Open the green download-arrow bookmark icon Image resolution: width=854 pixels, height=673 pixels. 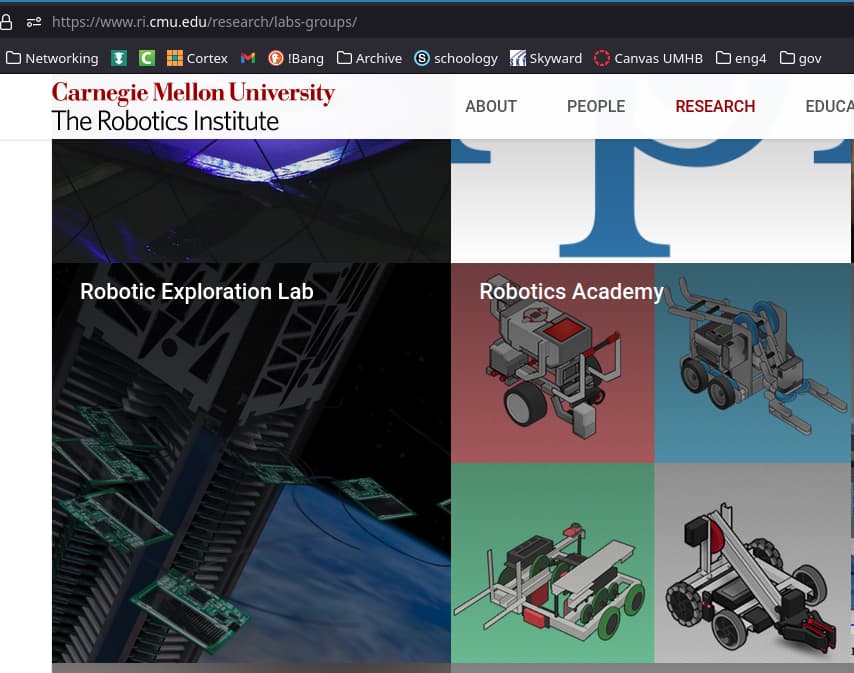119,58
